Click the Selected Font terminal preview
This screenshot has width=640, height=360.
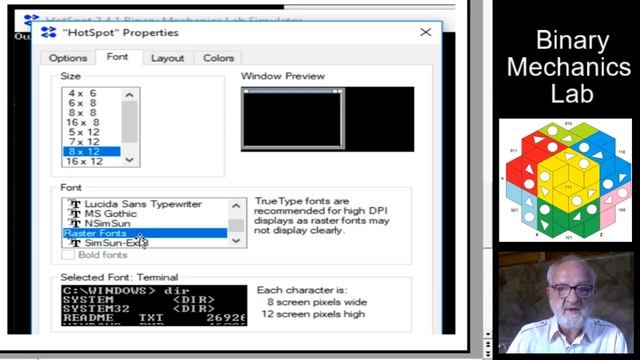click(x=154, y=305)
